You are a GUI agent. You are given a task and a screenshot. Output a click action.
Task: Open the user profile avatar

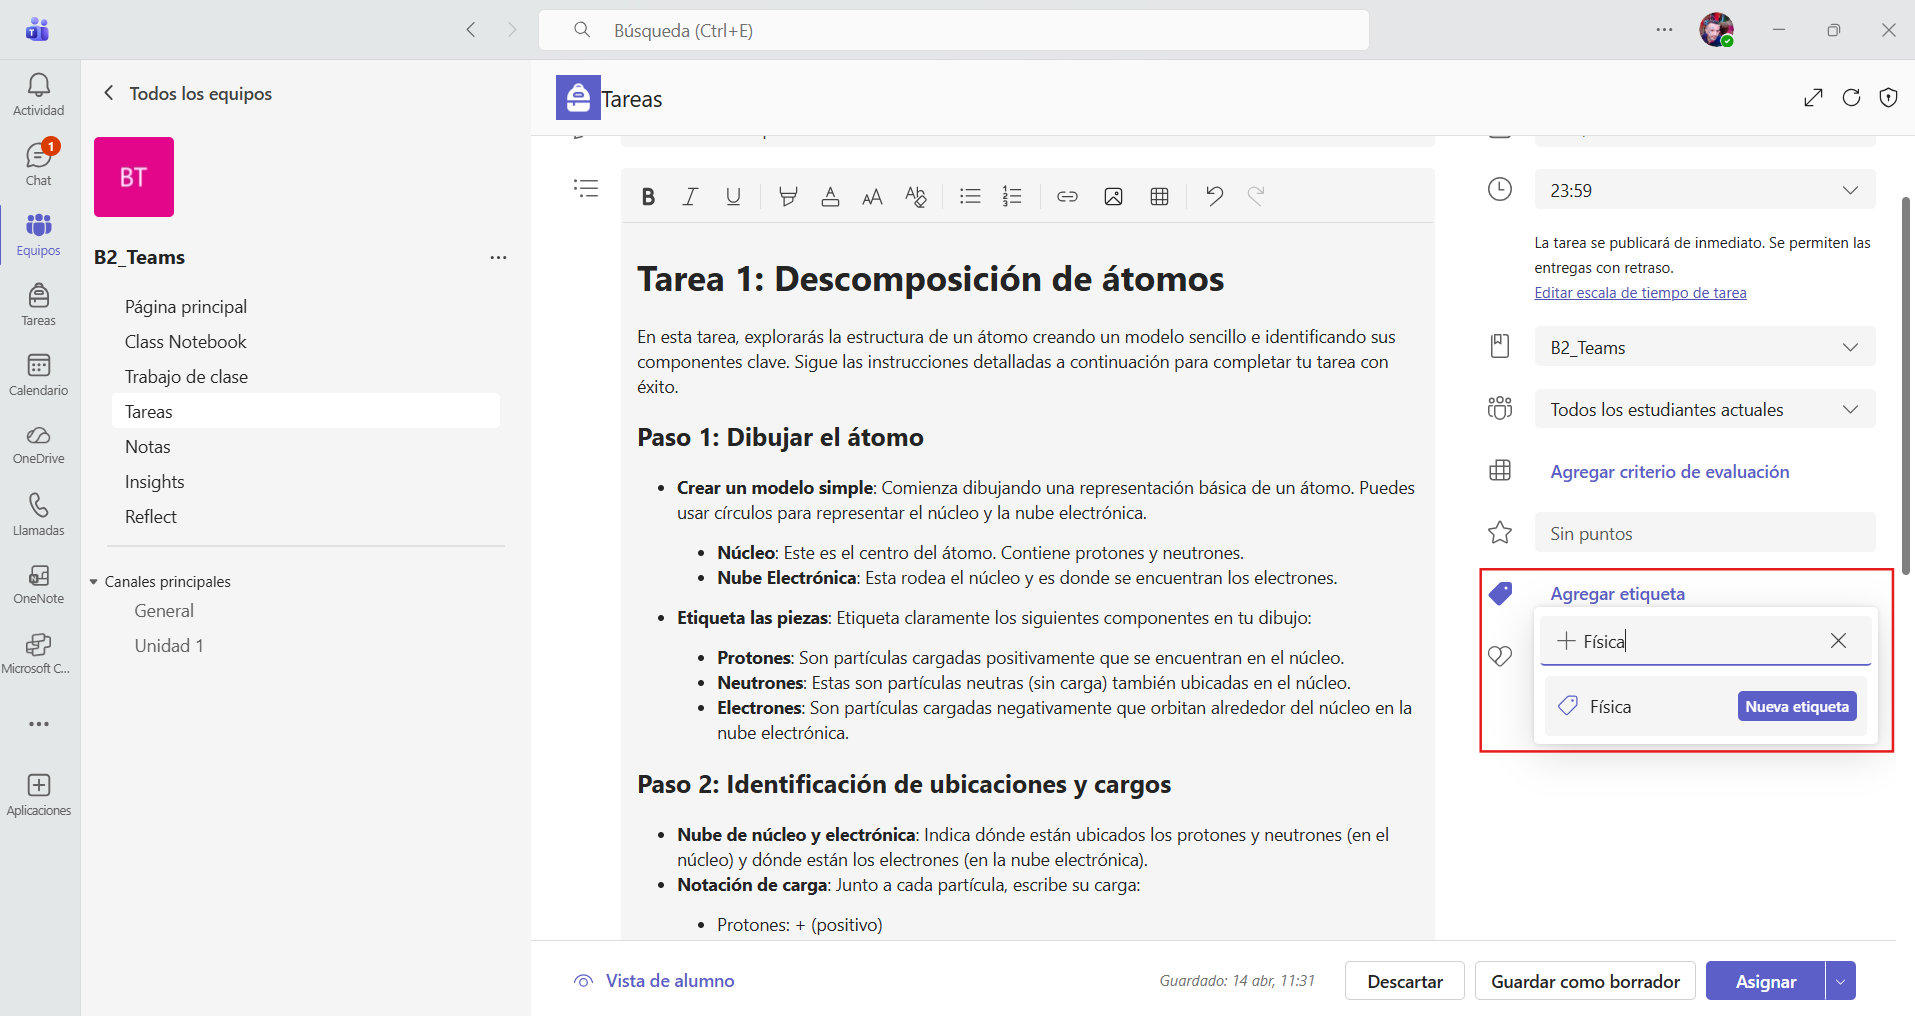click(1716, 30)
